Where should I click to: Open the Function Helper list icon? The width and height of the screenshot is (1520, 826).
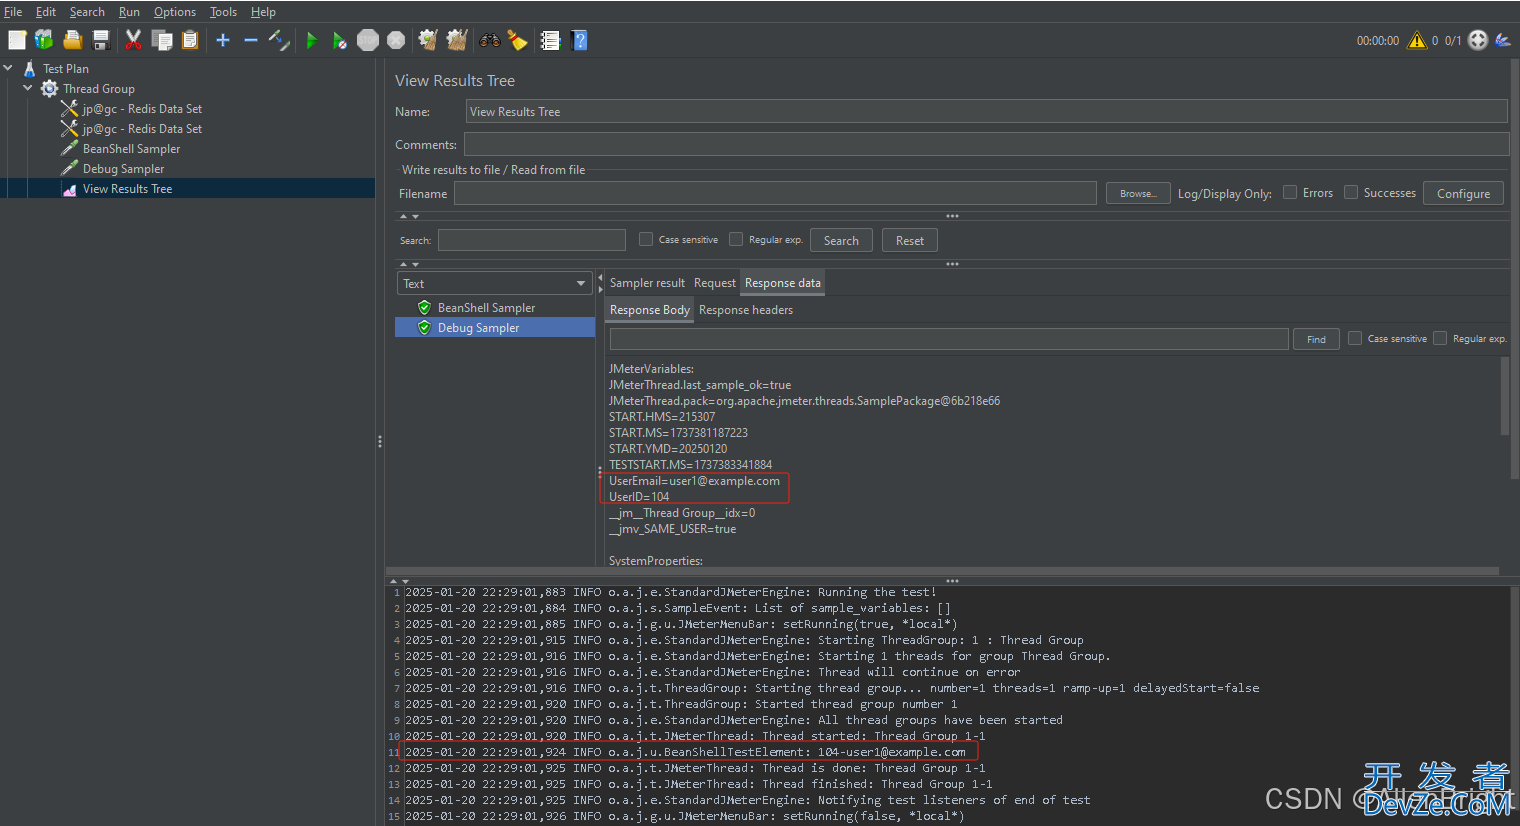pos(550,40)
